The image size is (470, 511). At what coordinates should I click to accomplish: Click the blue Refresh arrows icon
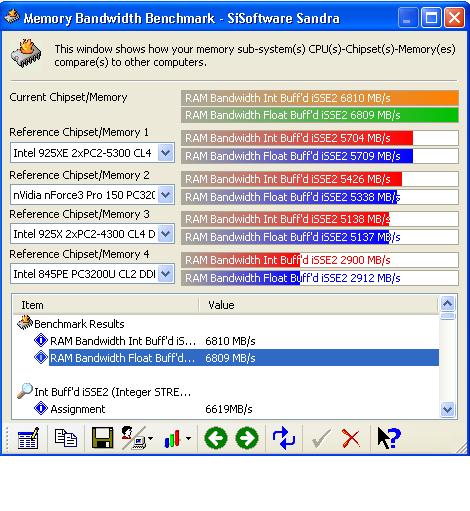pyautogui.click(x=284, y=438)
